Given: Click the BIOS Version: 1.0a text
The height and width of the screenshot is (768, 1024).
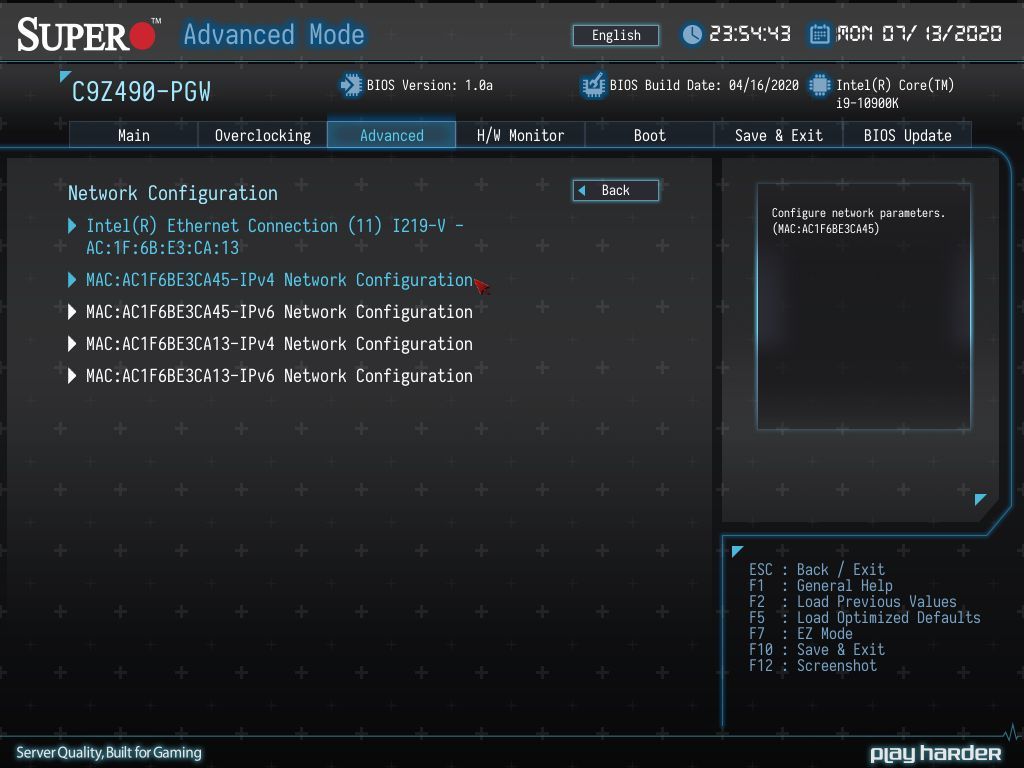Looking at the screenshot, I should pos(430,86).
